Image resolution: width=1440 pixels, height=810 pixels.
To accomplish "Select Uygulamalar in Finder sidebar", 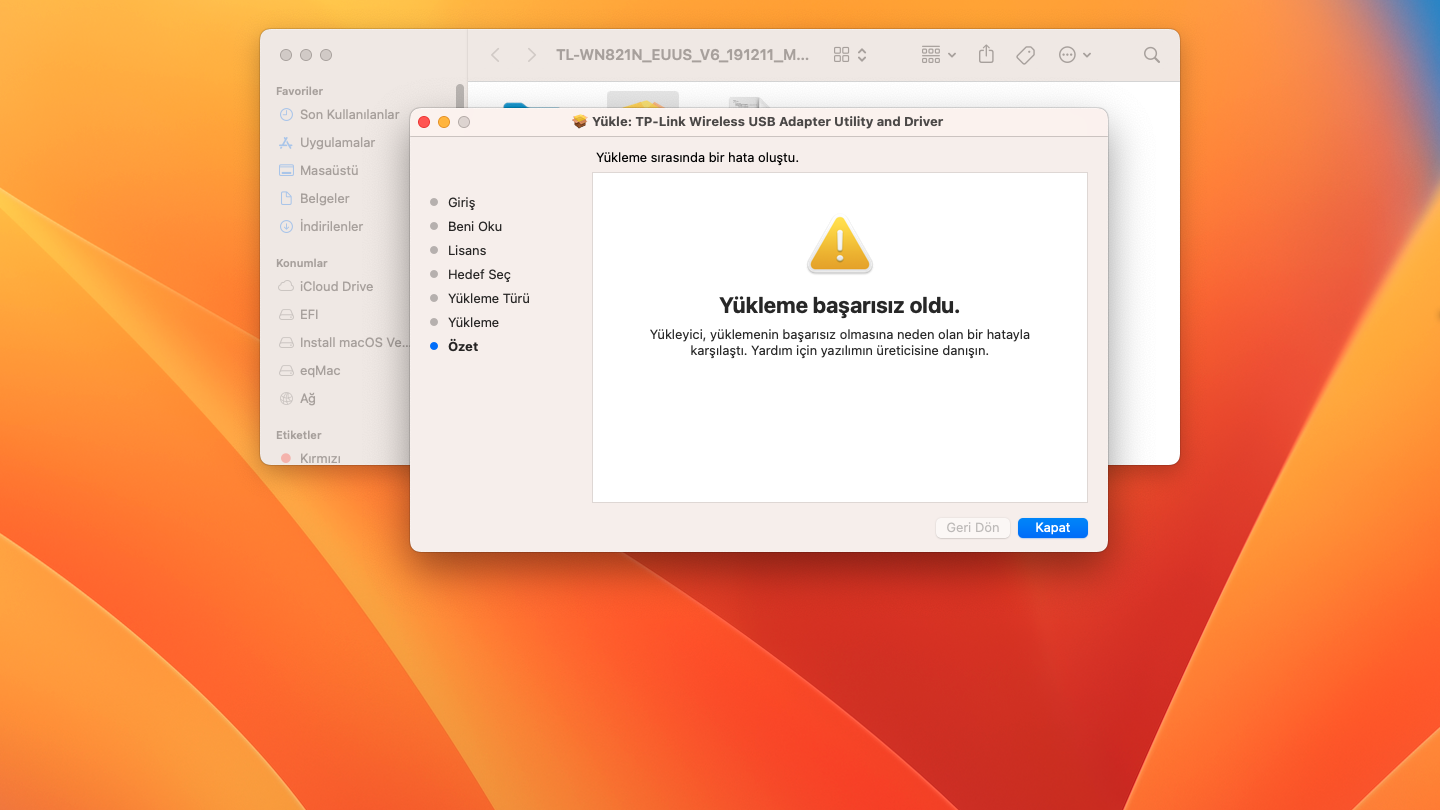I will 337,142.
